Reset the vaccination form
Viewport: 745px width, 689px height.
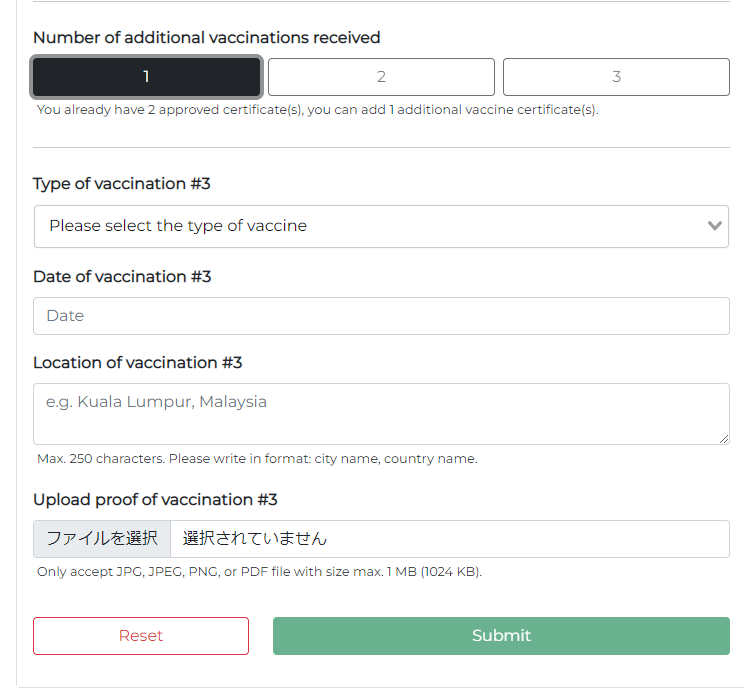(141, 636)
